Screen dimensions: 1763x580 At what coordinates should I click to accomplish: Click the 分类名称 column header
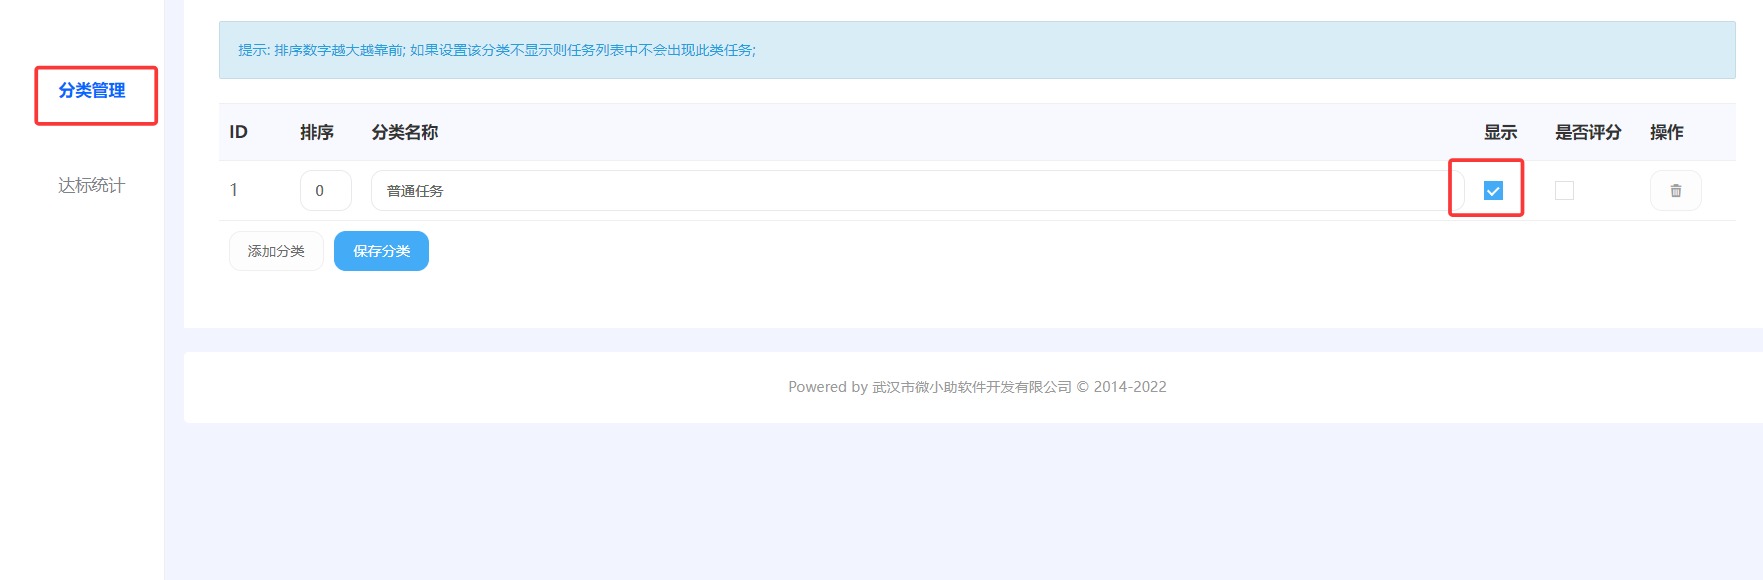[405, 132]
